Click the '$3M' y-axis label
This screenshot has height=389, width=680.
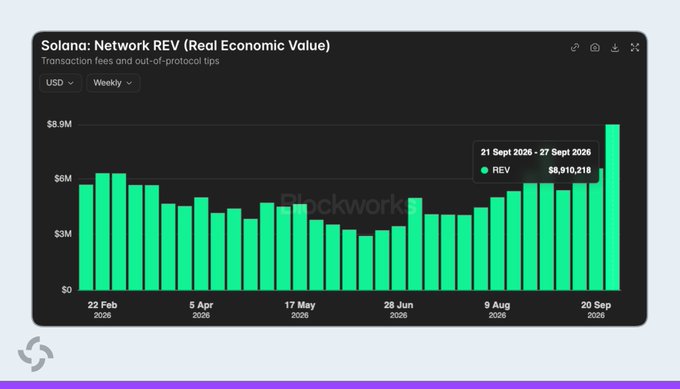pos(63,234)
